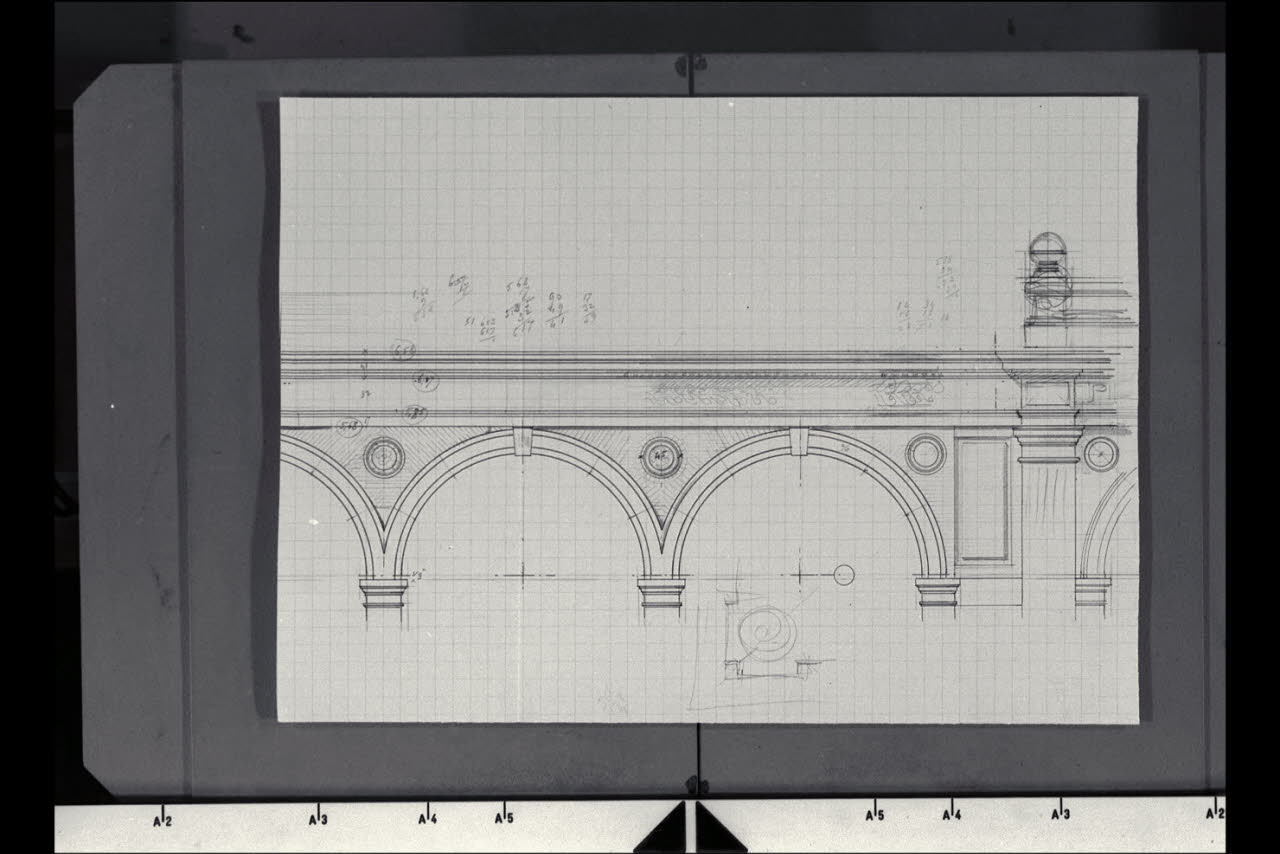Viewport: 1280px width, 854px height.
Task: Click the right A5 marker on the ruler
Action: [874, 814]
